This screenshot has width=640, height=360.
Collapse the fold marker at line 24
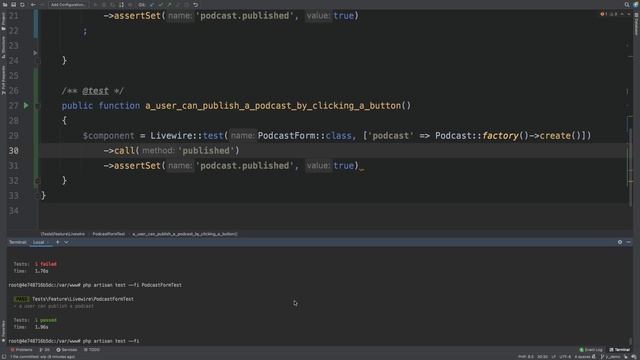coord(37,61)
